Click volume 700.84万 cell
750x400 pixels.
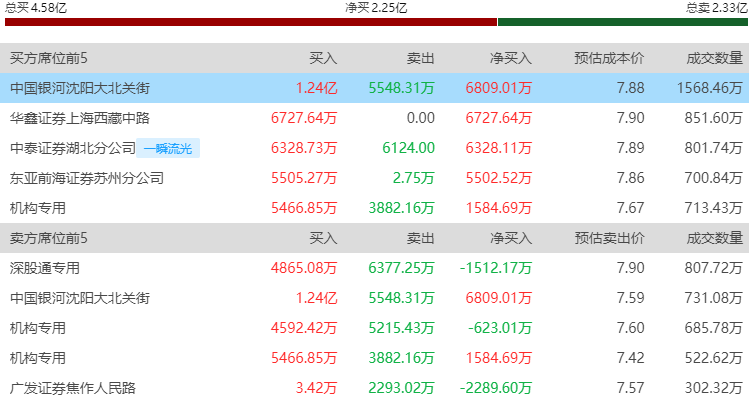coord(714,178)
